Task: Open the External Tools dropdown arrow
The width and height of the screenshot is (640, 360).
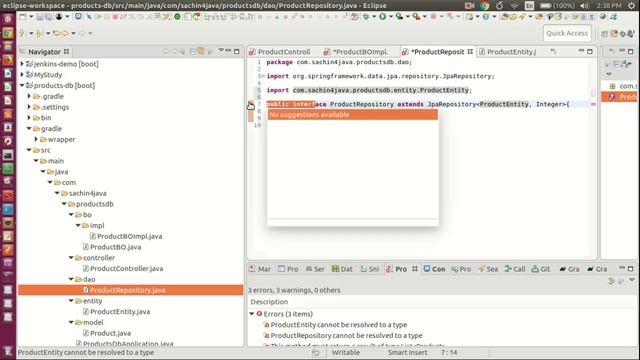Action: (424, 17)
